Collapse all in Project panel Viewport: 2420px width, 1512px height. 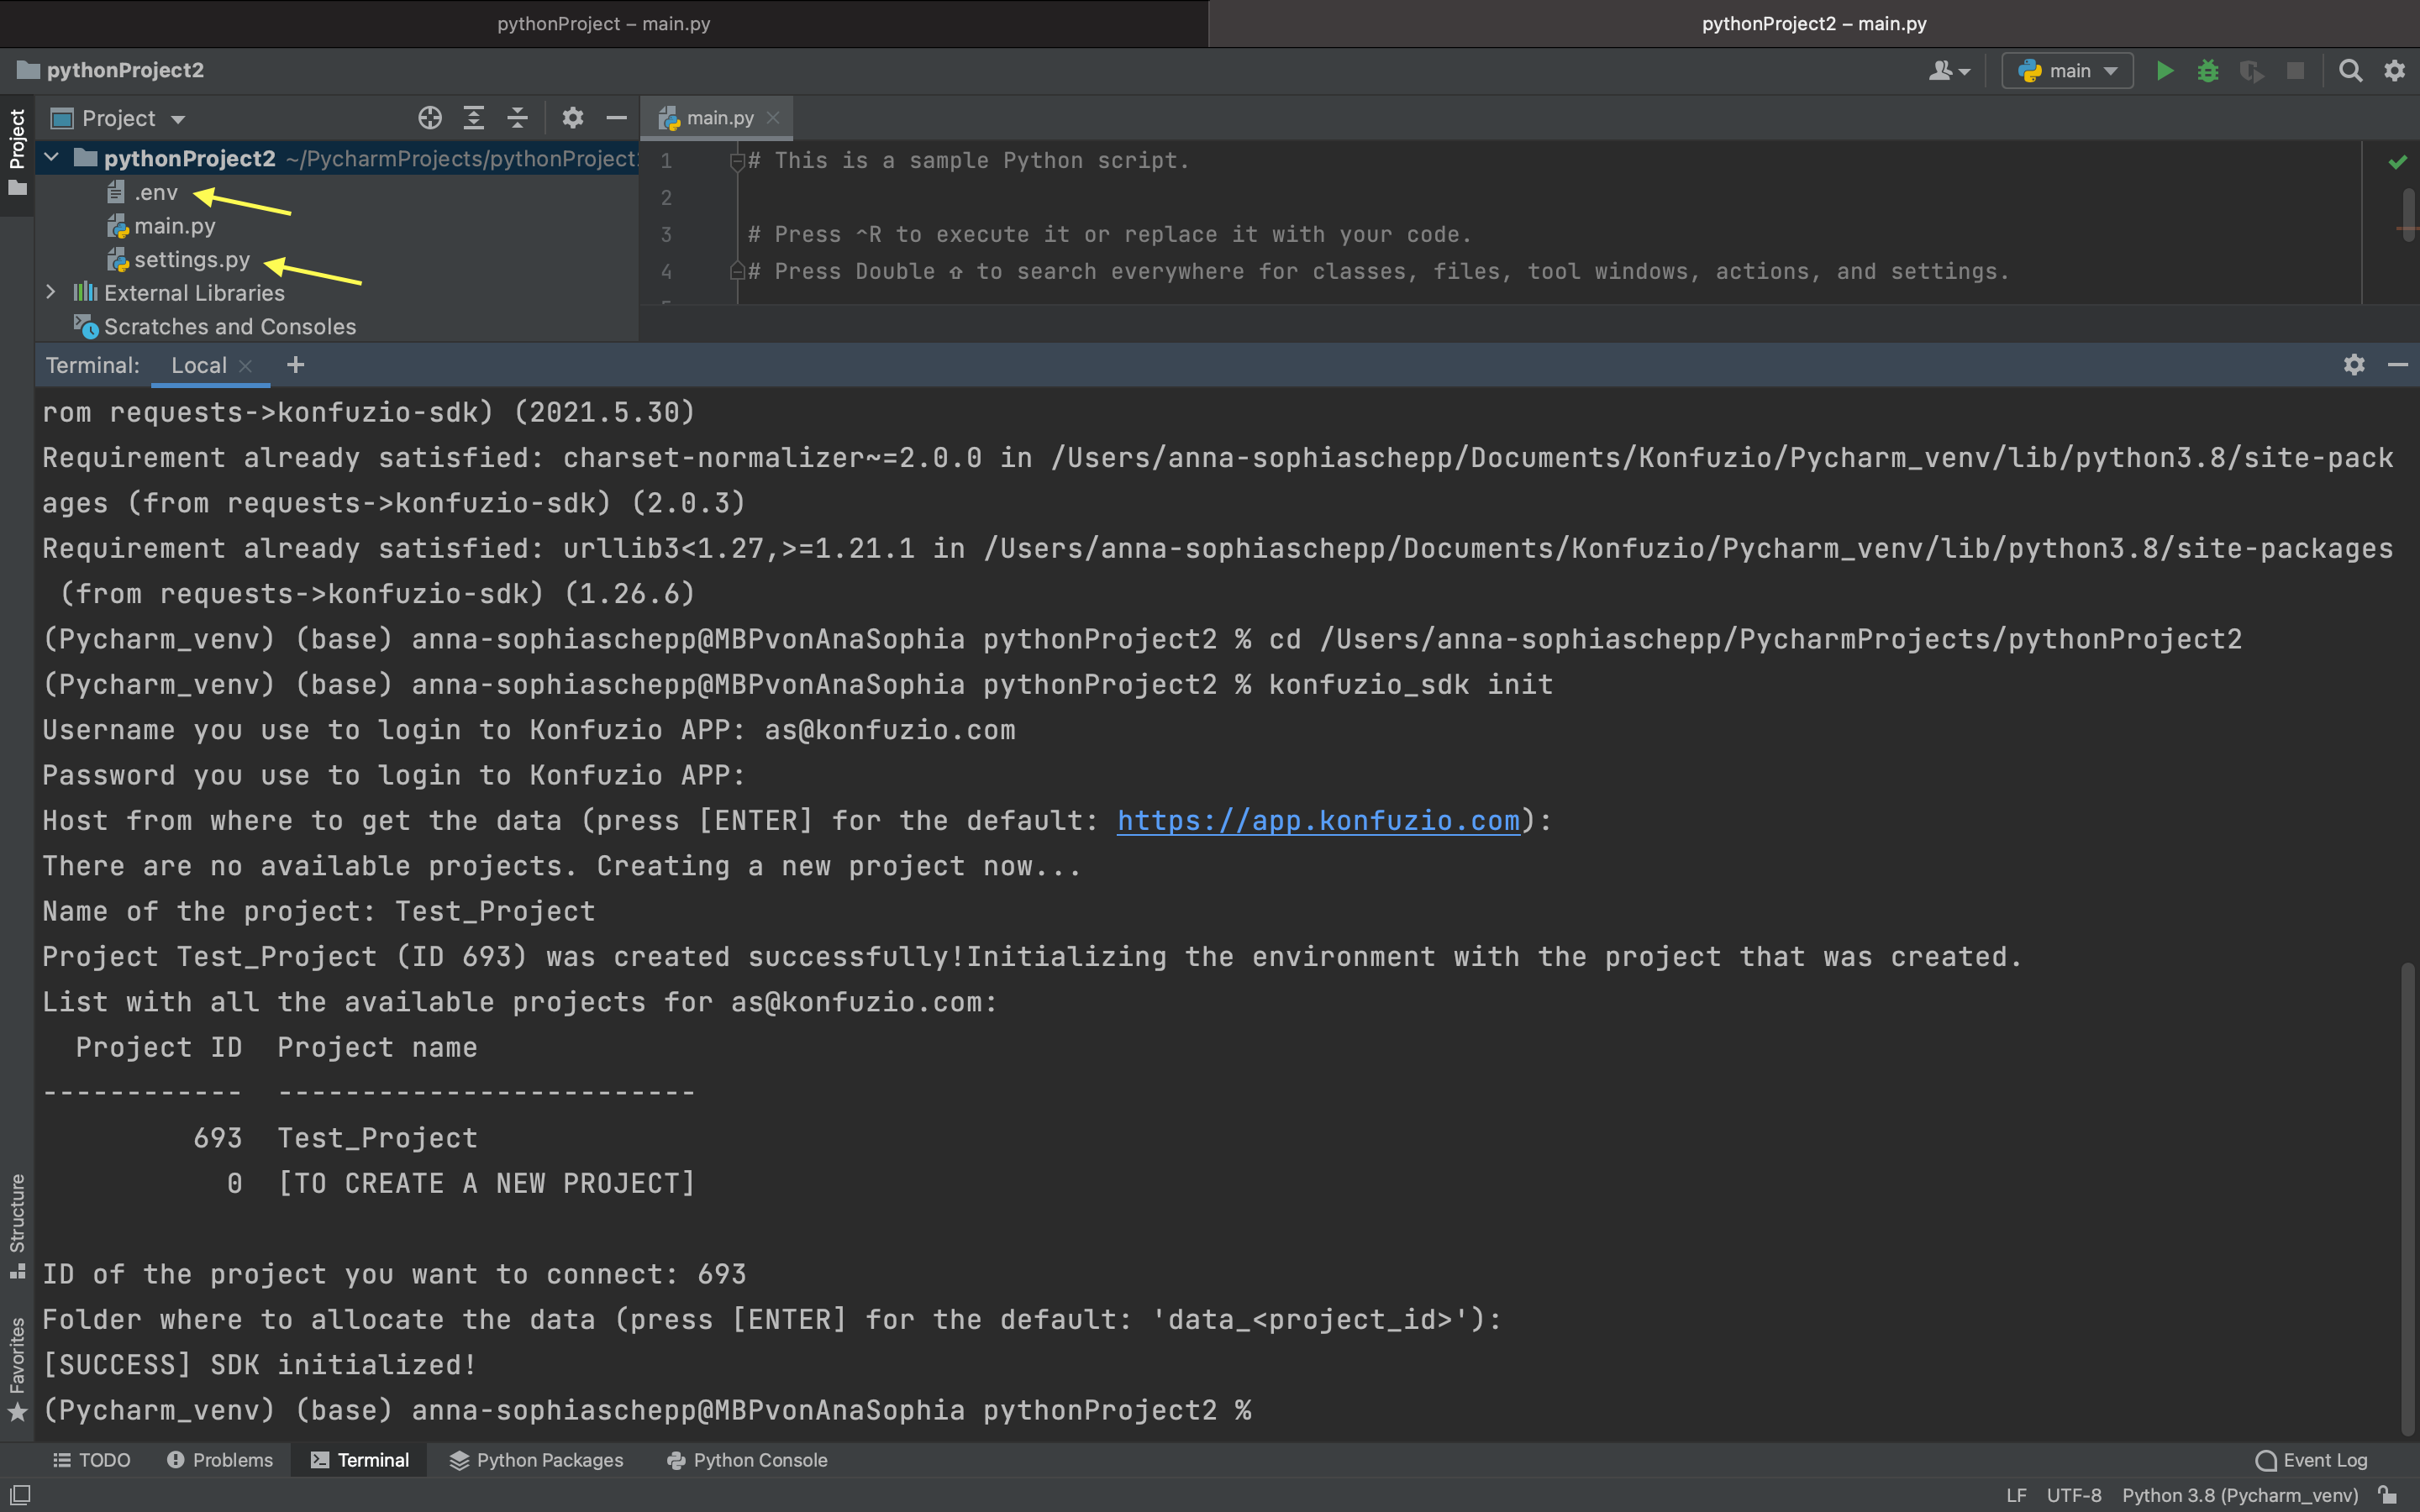(517, 118)
